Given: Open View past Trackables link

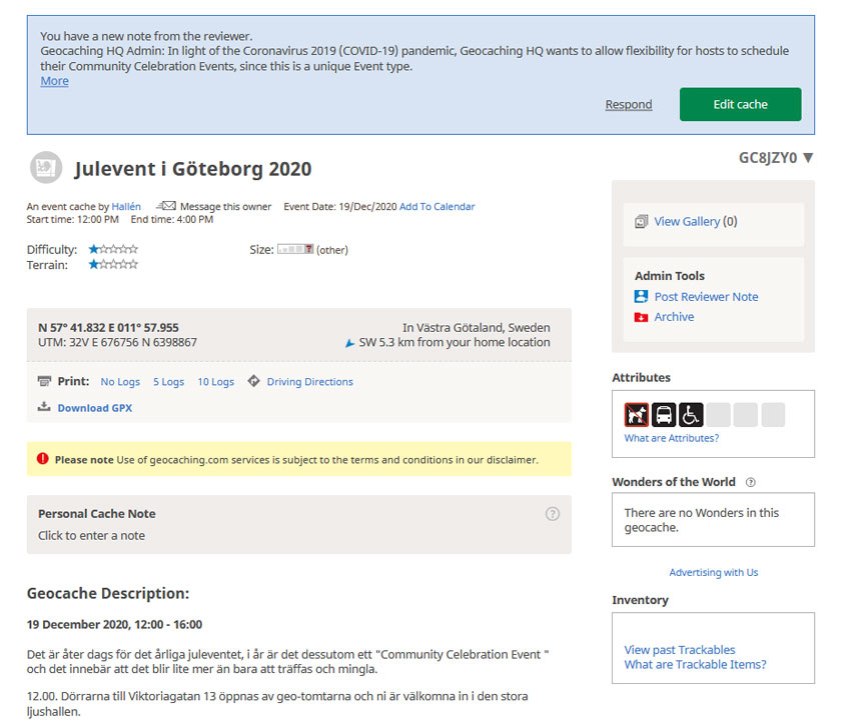Looking at the screenshot, I should (x=679, y=650).
